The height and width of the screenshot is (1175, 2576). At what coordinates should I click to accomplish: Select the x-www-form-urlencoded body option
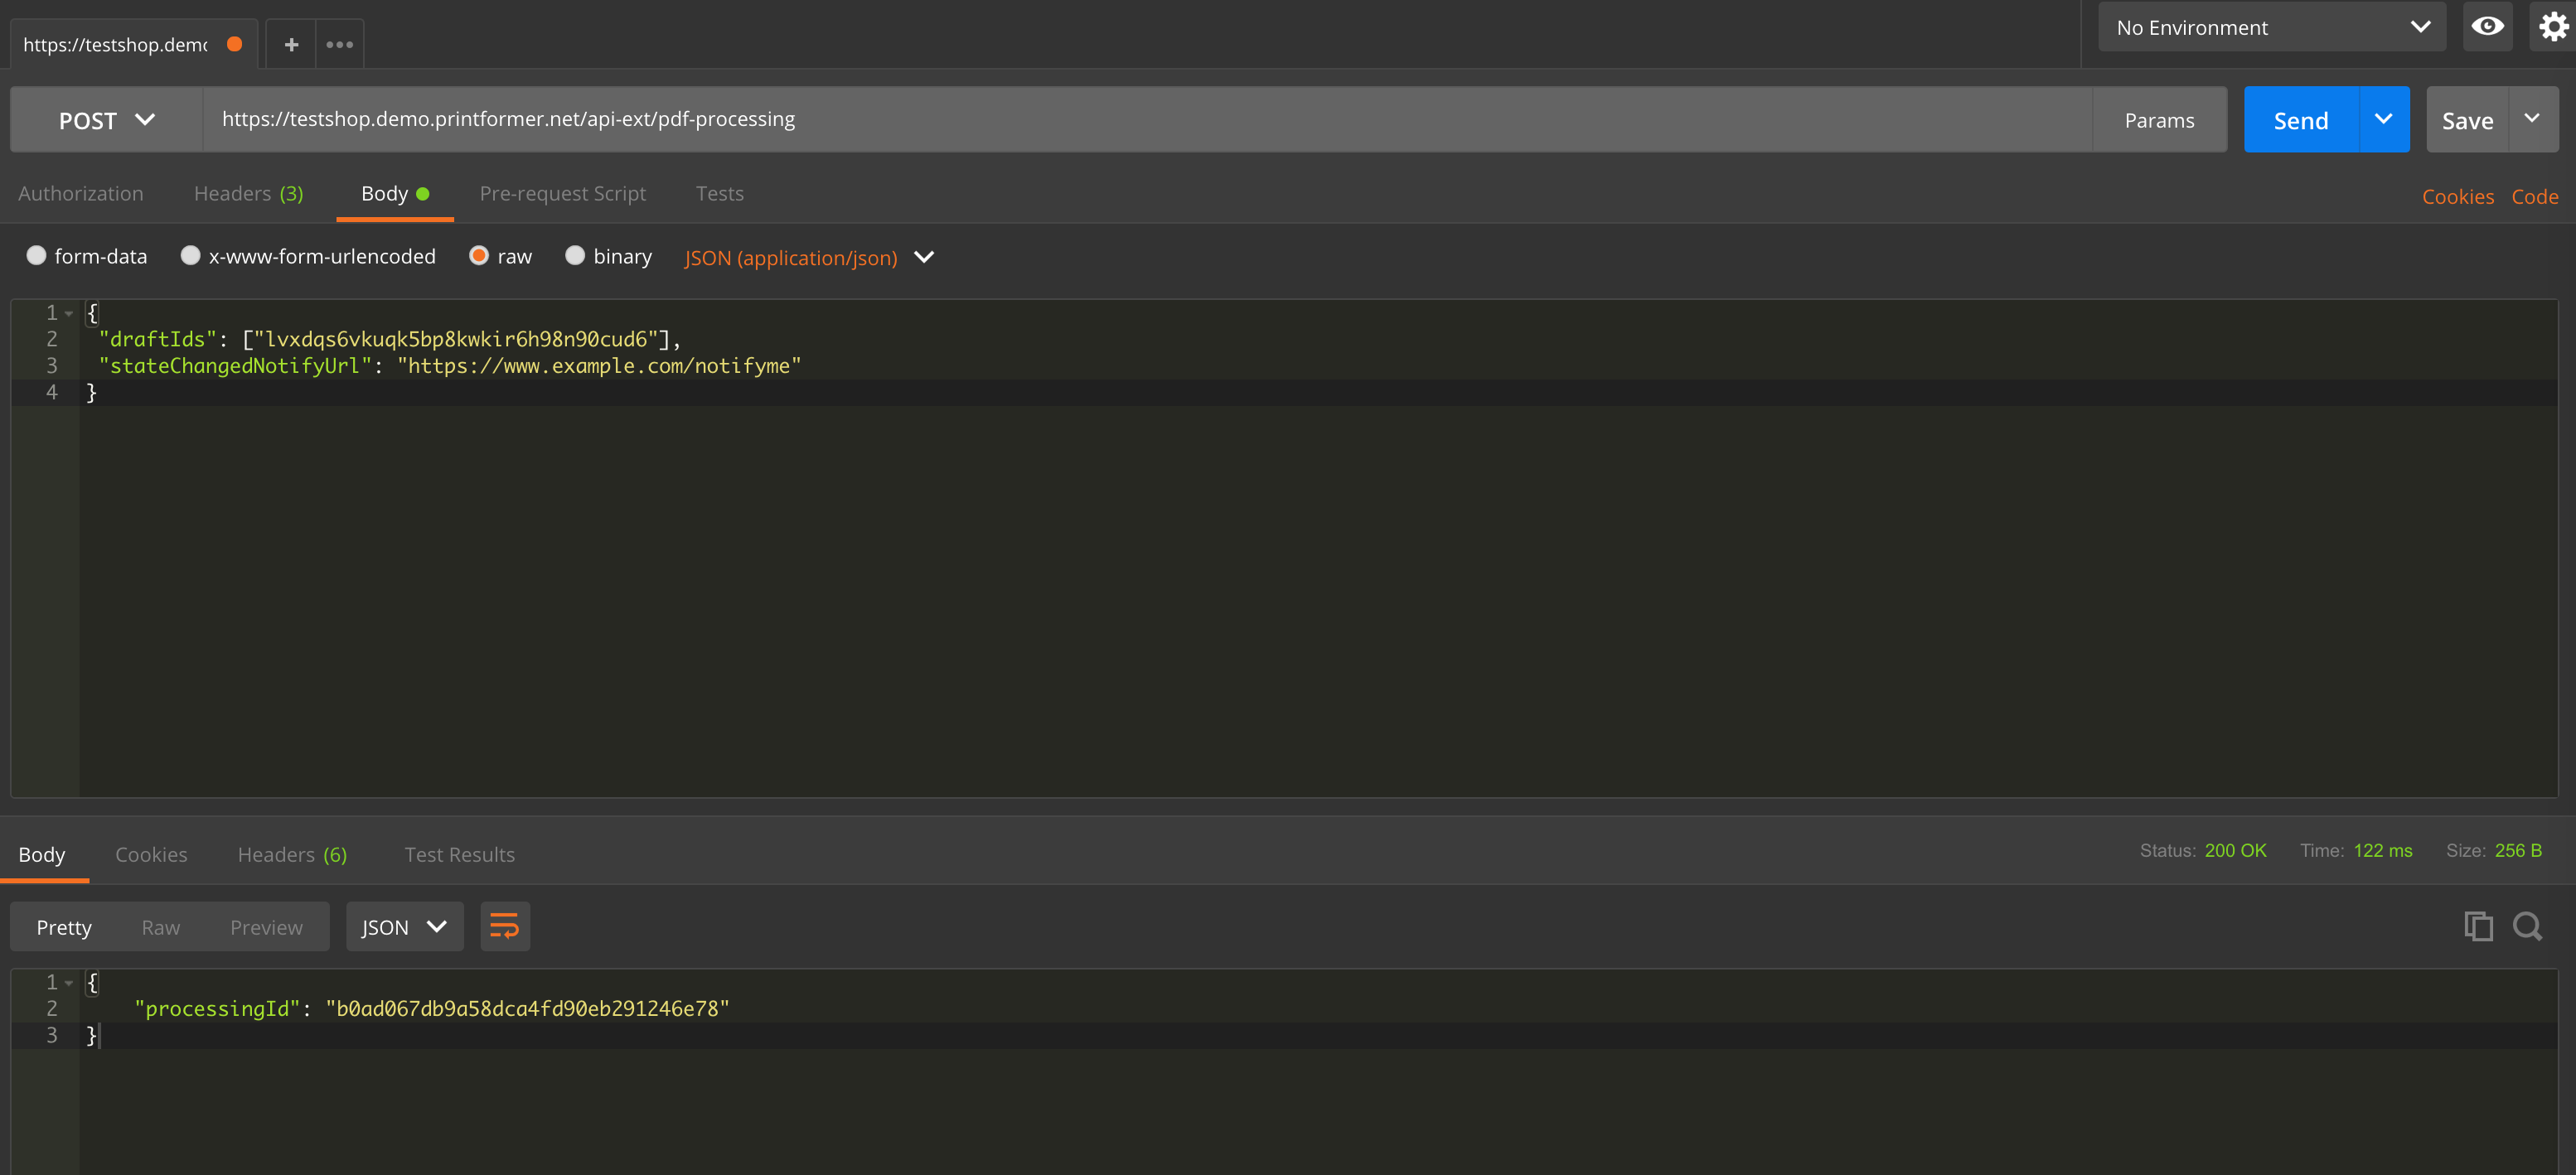[190, 256]
